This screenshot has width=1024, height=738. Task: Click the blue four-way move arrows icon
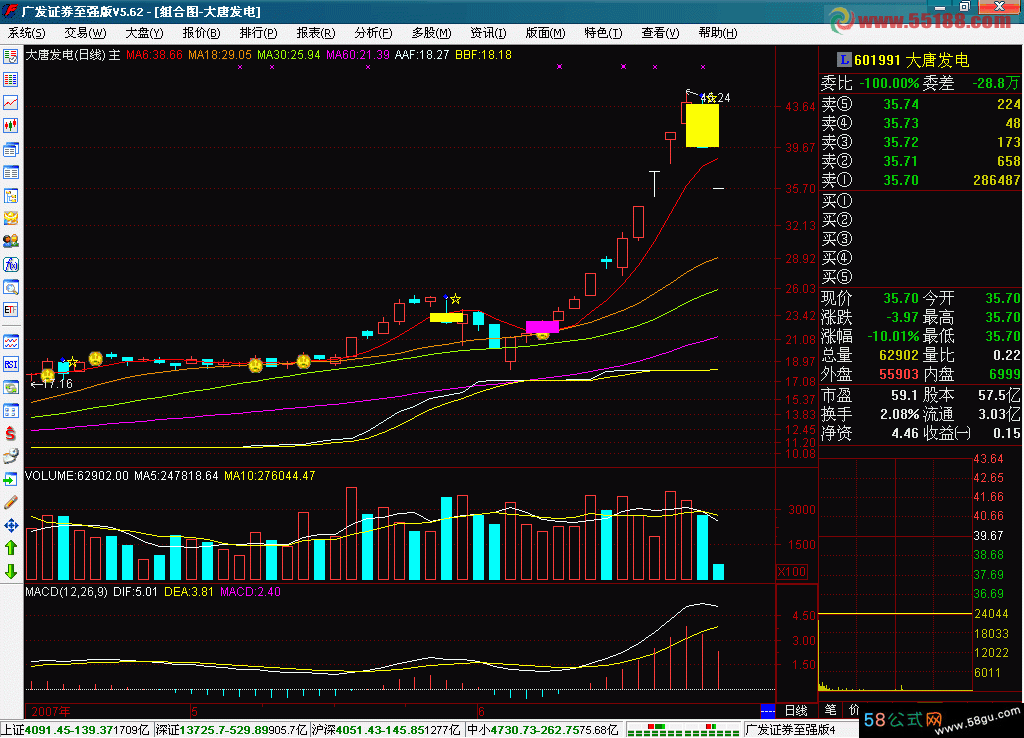10,525
